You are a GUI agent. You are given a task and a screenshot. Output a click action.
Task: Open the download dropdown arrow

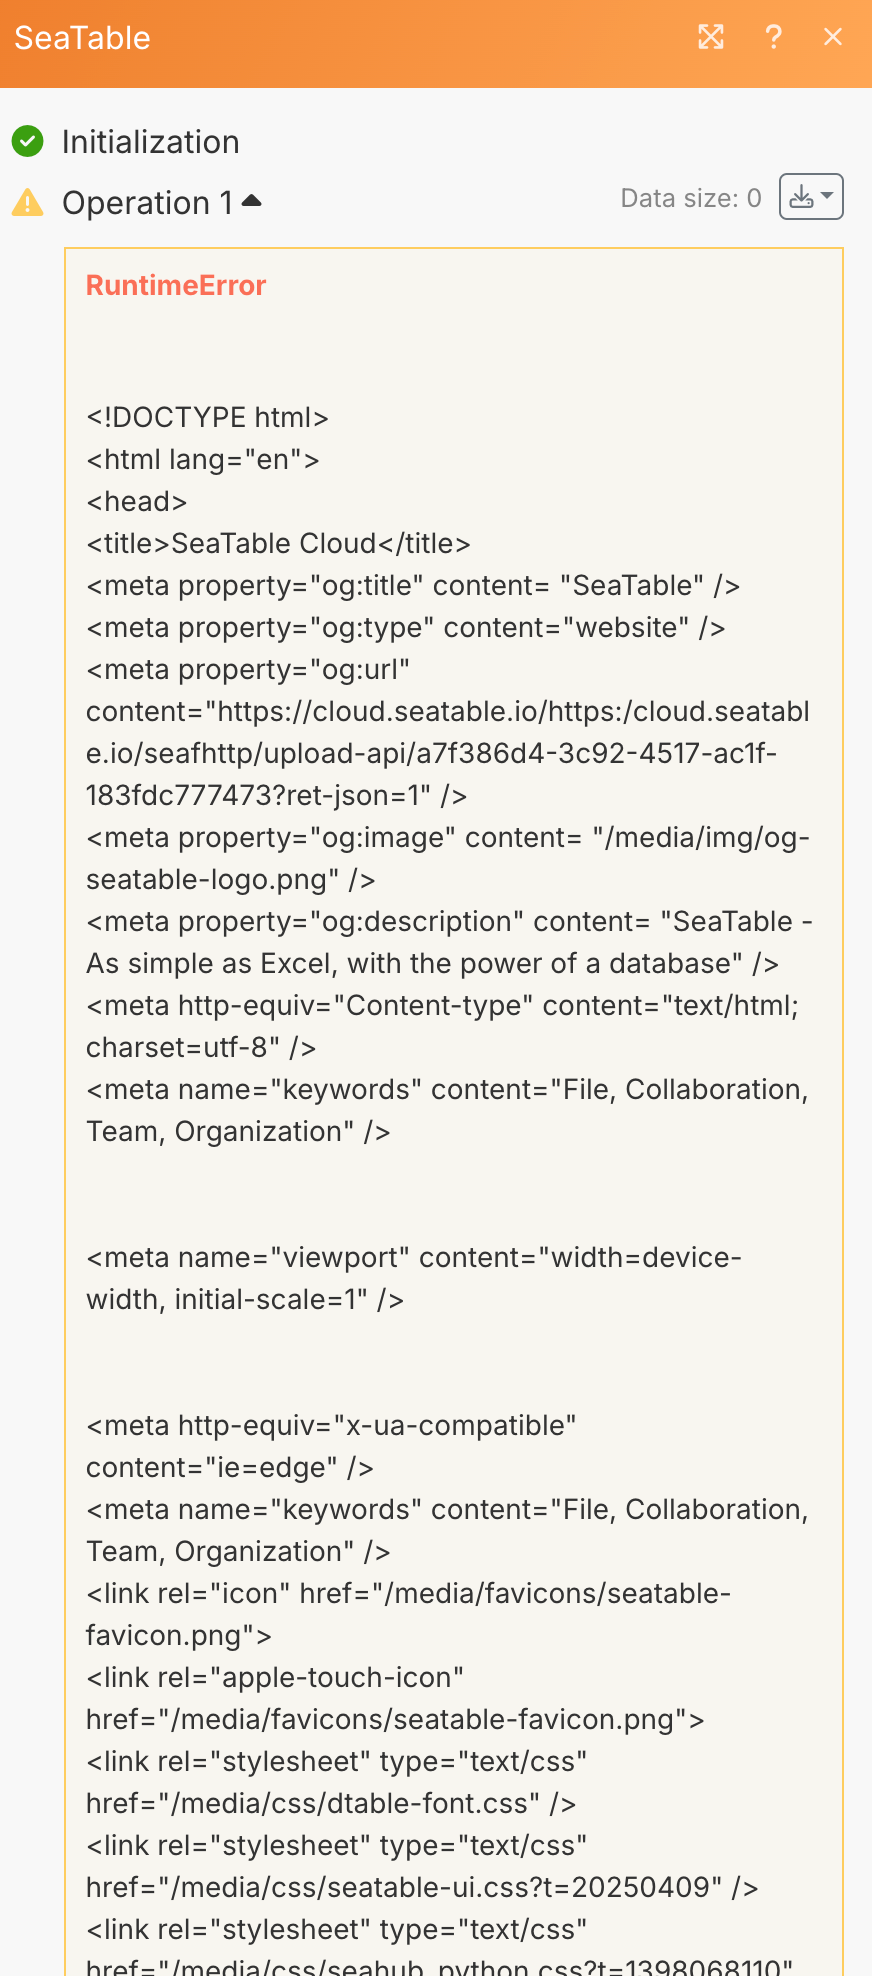tap(827, 197)
